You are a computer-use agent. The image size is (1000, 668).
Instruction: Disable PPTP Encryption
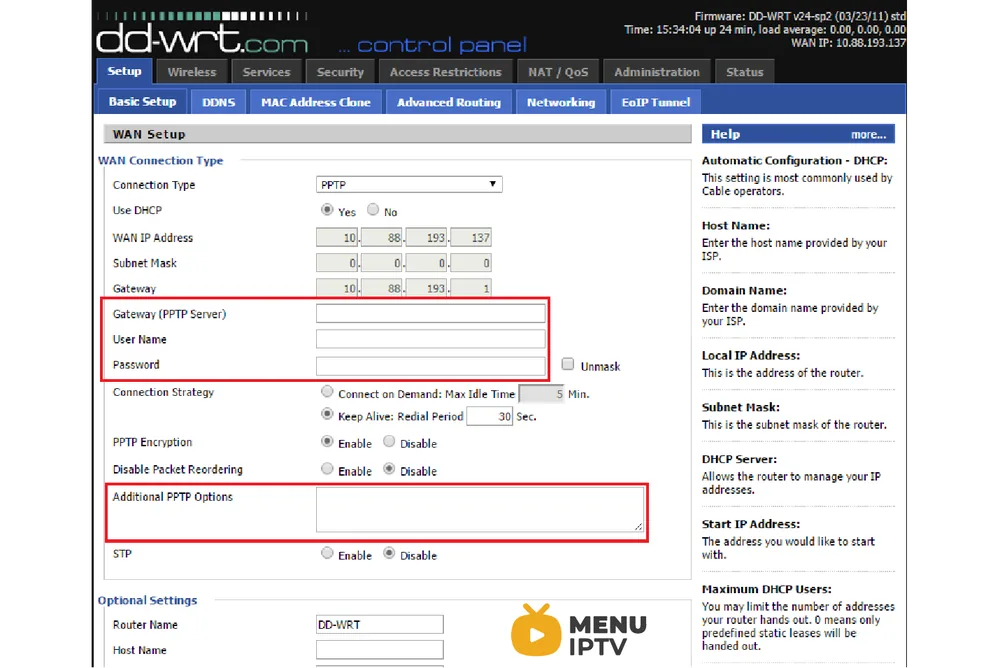point(389,441)
